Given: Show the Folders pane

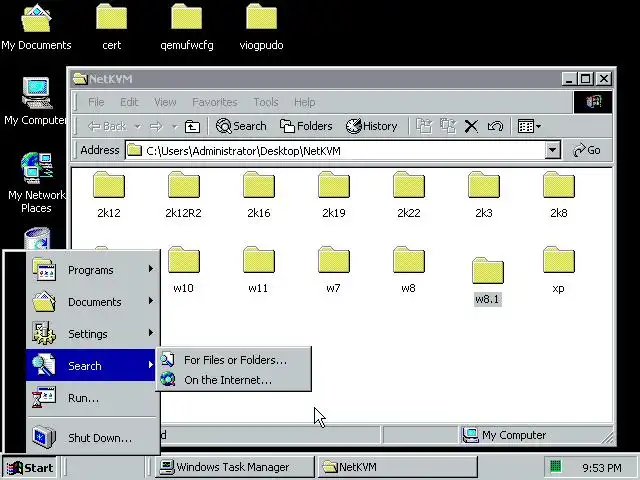Looking at the screenshot, I should pyautogui.click(x=306, y=126).
